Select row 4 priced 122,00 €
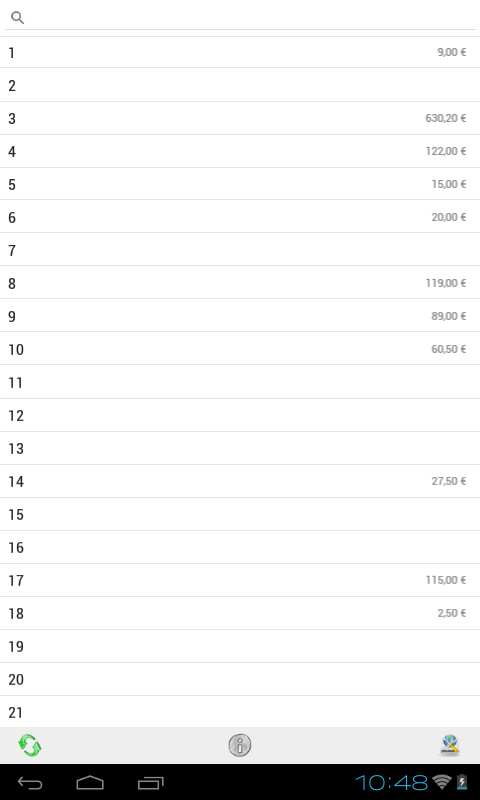Screen dimensions: 480x800 [240, 152]
